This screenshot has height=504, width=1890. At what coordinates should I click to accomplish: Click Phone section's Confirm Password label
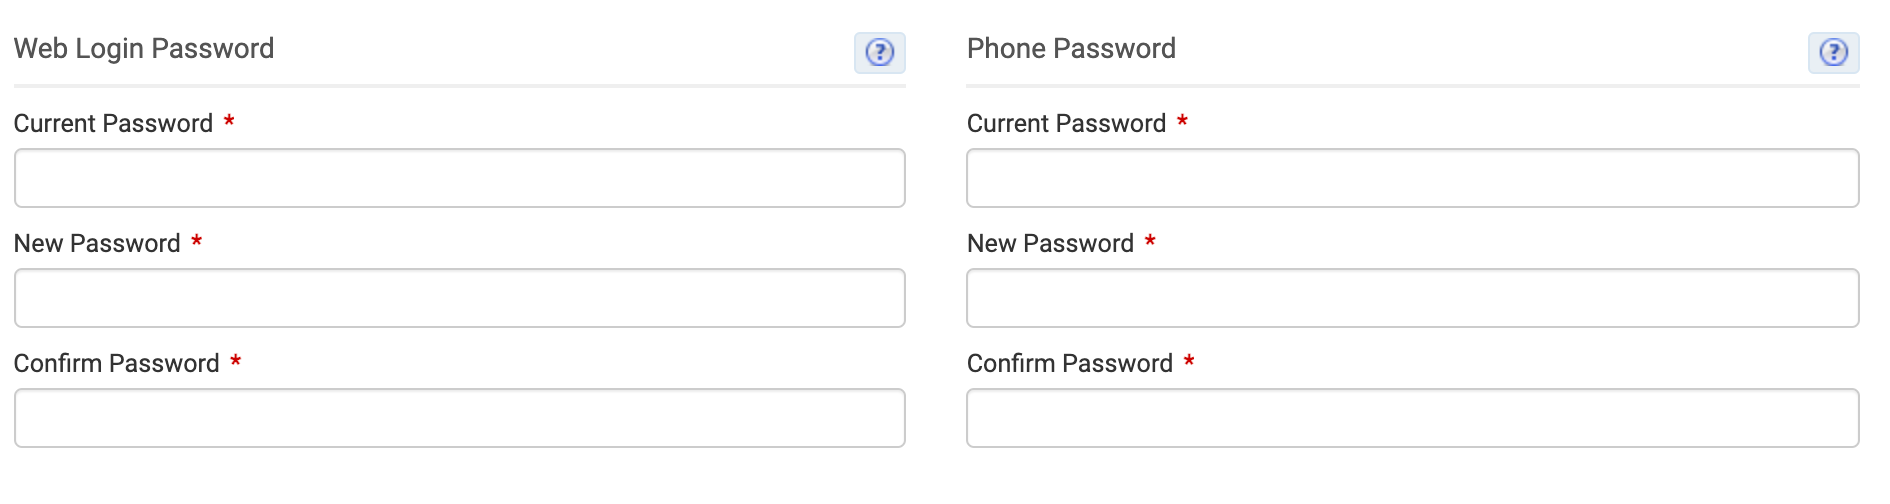click(1069, 363)
